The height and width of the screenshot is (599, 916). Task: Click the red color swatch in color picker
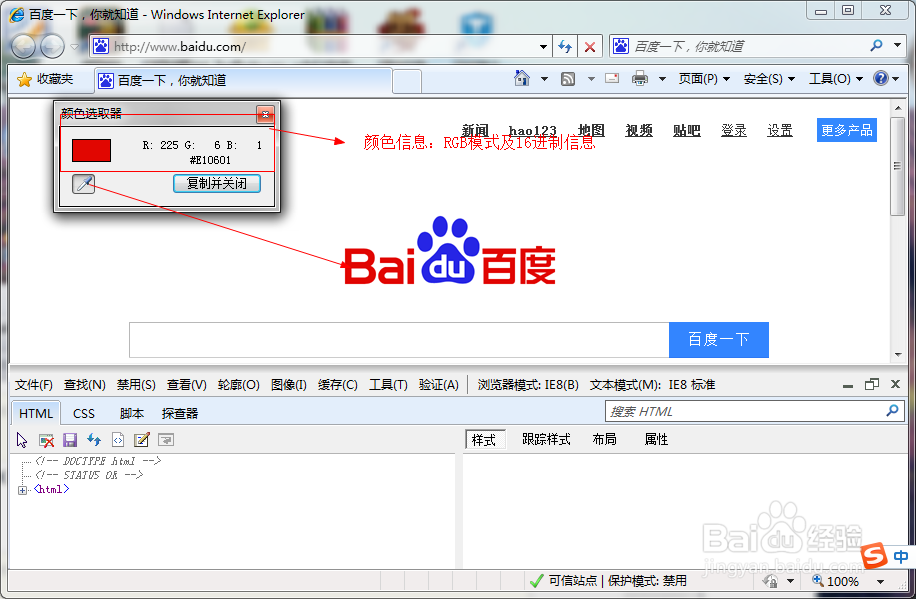[91, 150]
